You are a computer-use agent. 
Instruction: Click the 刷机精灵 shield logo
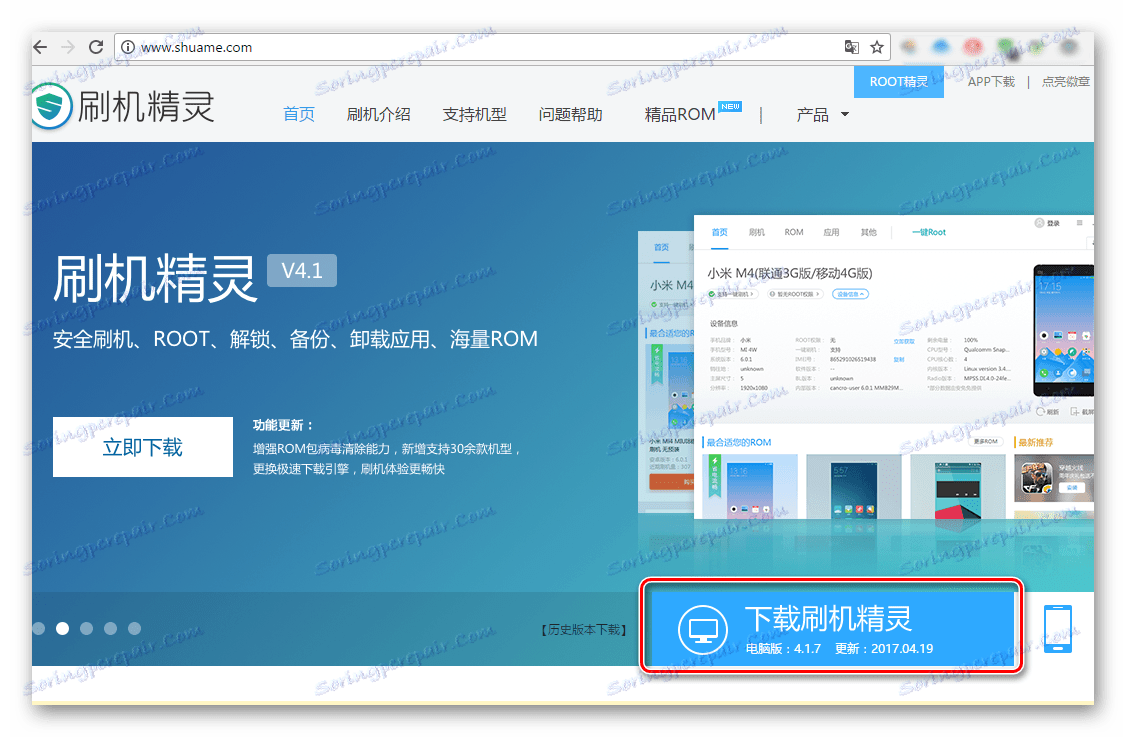pos(50,106)
